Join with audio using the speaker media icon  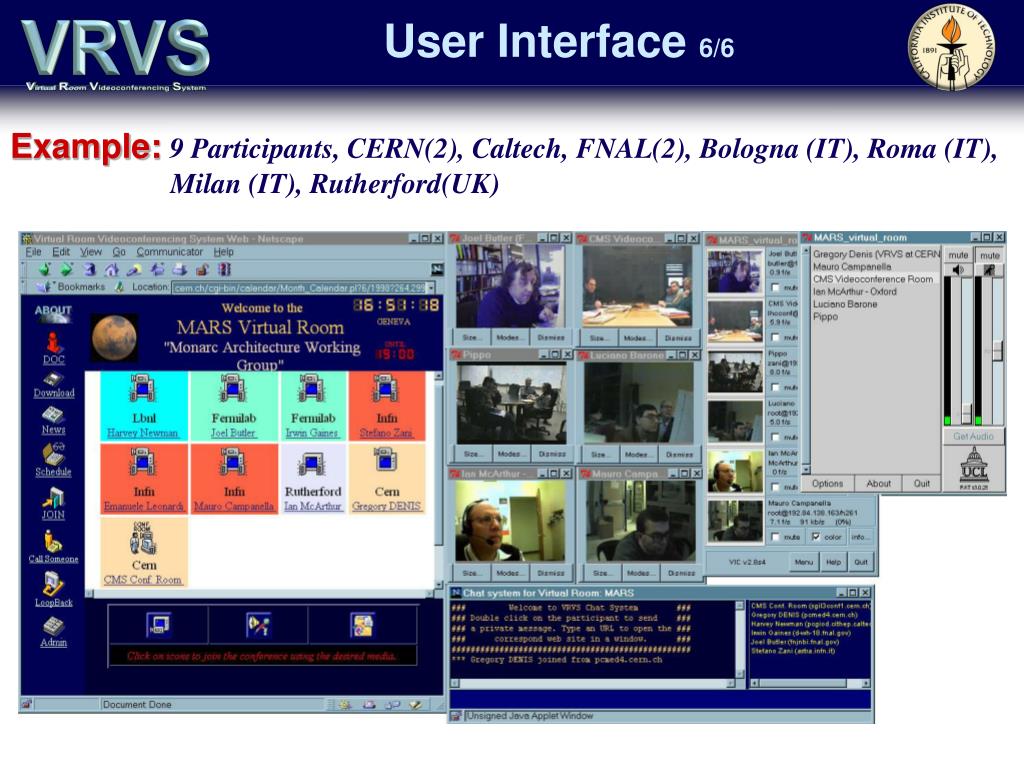pos(258,625)
